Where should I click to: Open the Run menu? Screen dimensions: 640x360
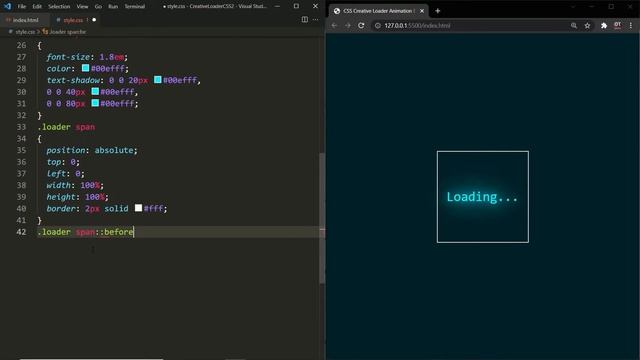coord(113,7)
